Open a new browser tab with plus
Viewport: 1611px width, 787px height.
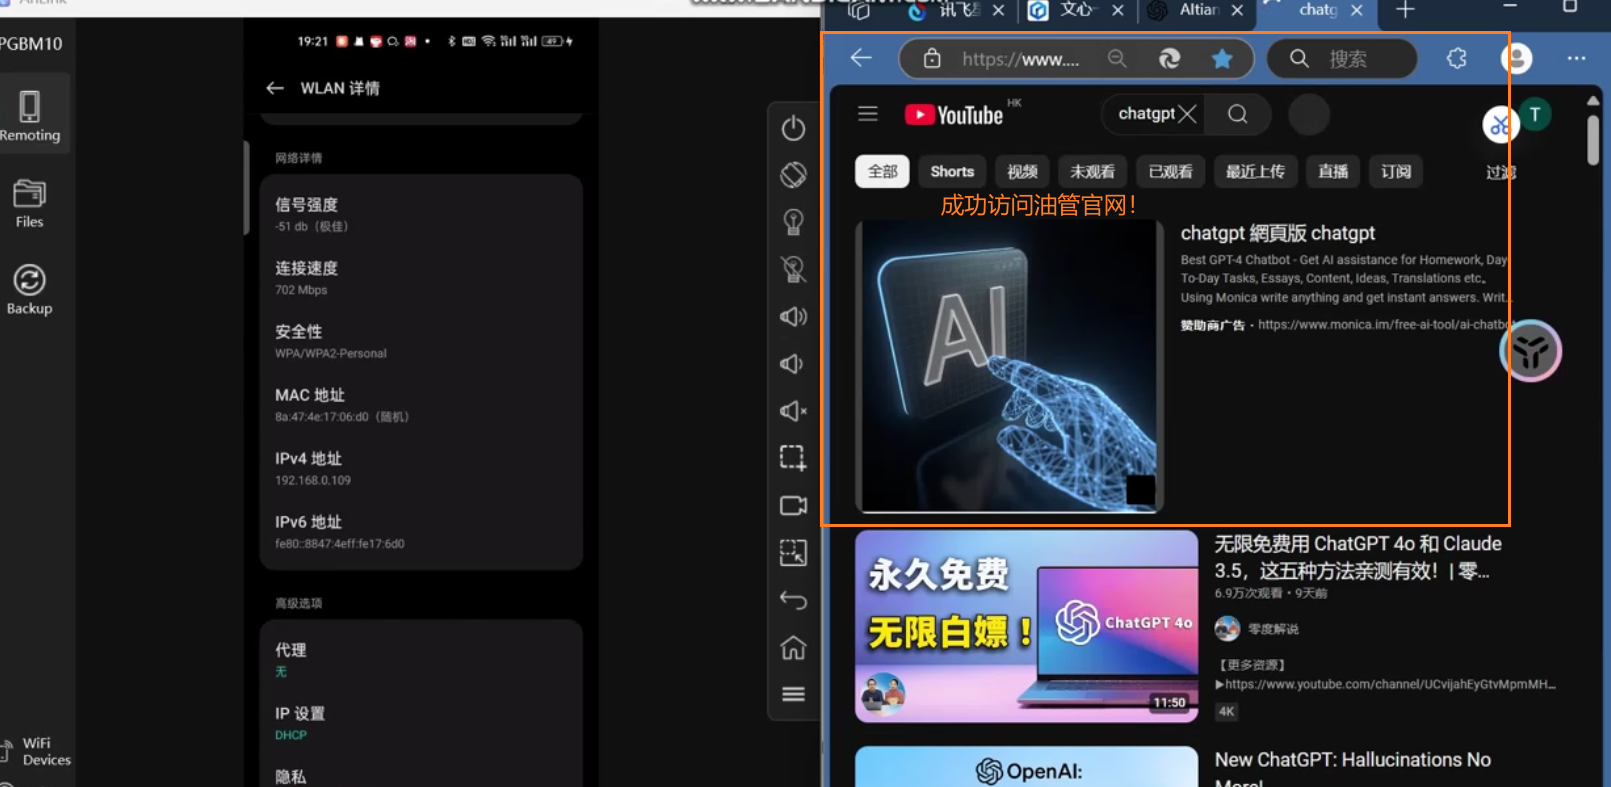pyautogui.click(x=1405, y=10)
